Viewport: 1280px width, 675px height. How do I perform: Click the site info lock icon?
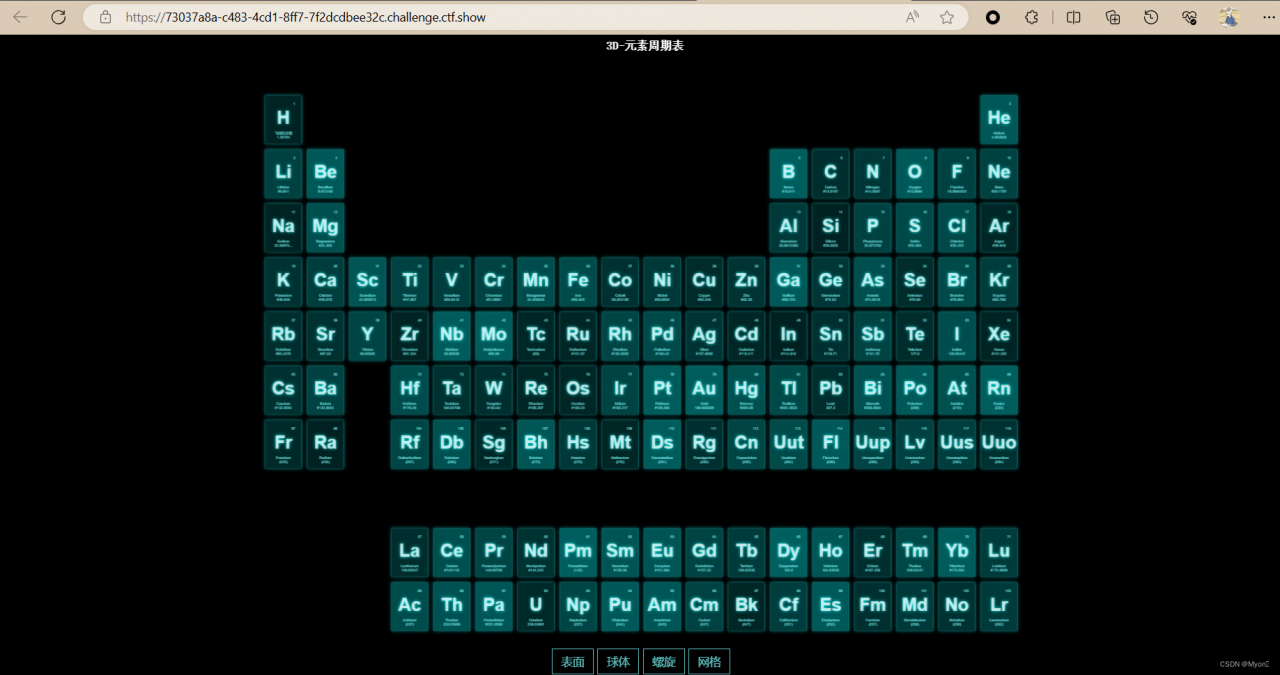[105, 17]
